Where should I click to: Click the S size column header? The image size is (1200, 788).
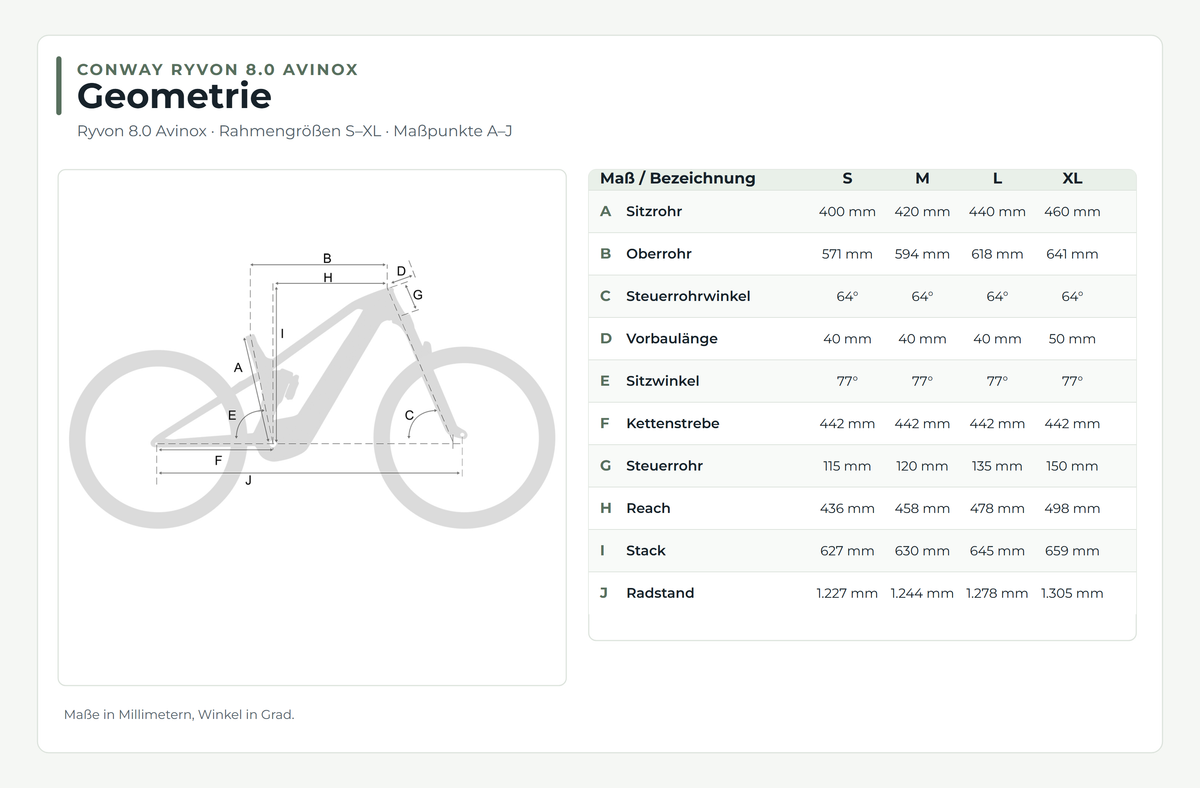[x=847, y=179]
